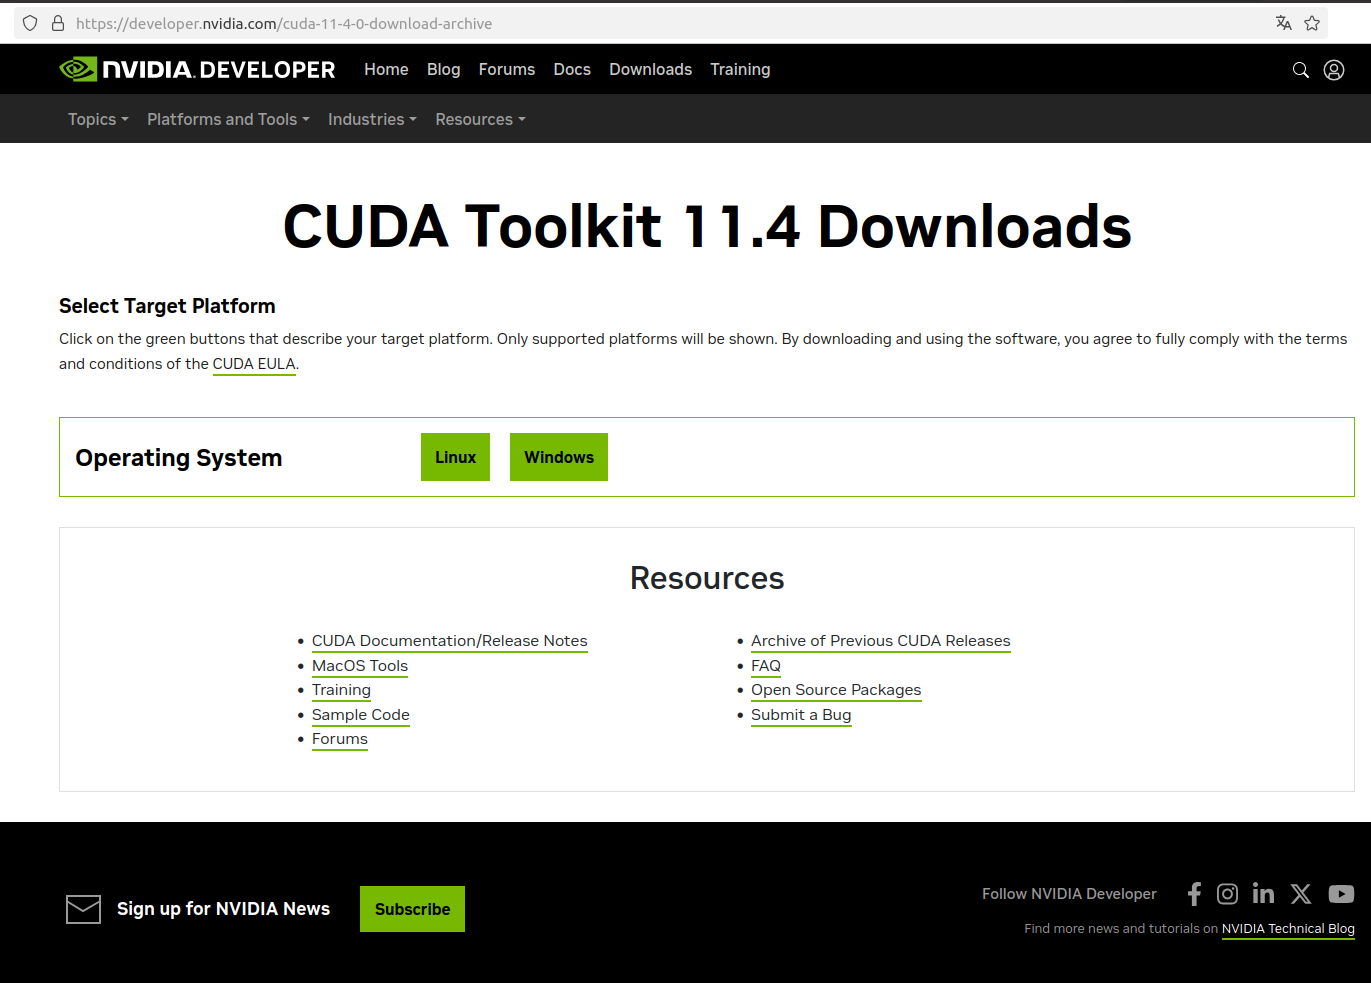
Task: Open the Open Source Packages link
Action: tap(836, 690)
